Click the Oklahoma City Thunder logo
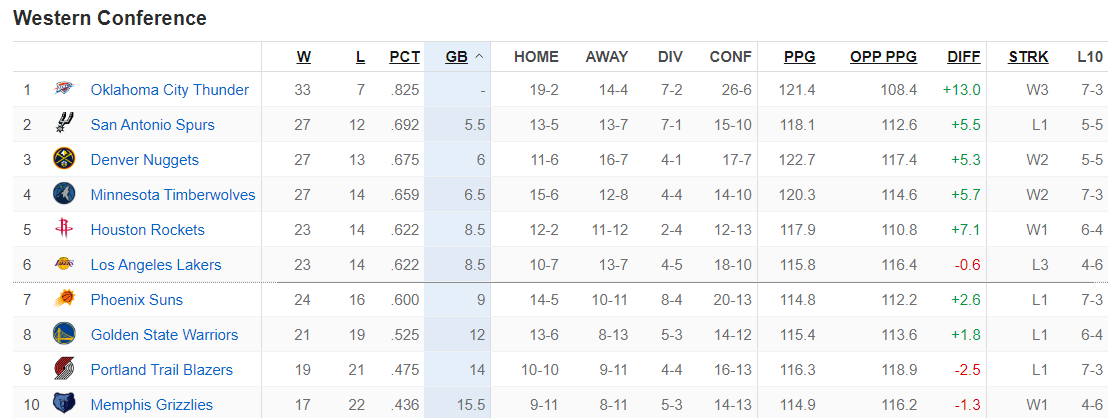 coord(64,90)
